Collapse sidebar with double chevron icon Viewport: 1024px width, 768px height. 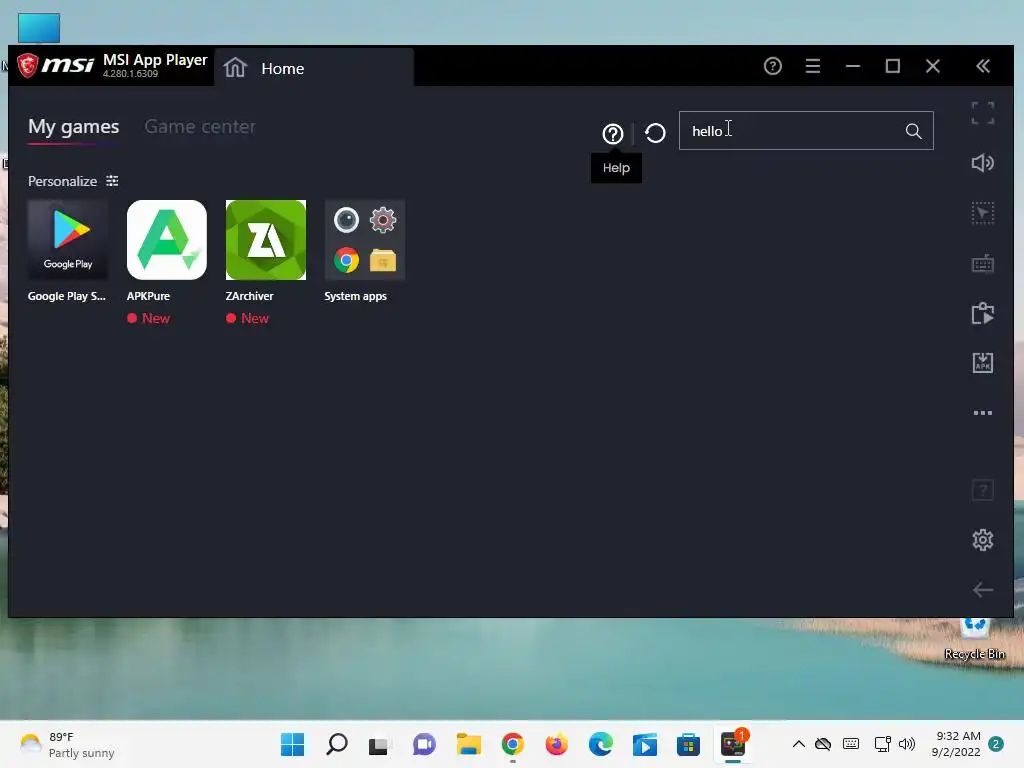[x=983, y=66]
